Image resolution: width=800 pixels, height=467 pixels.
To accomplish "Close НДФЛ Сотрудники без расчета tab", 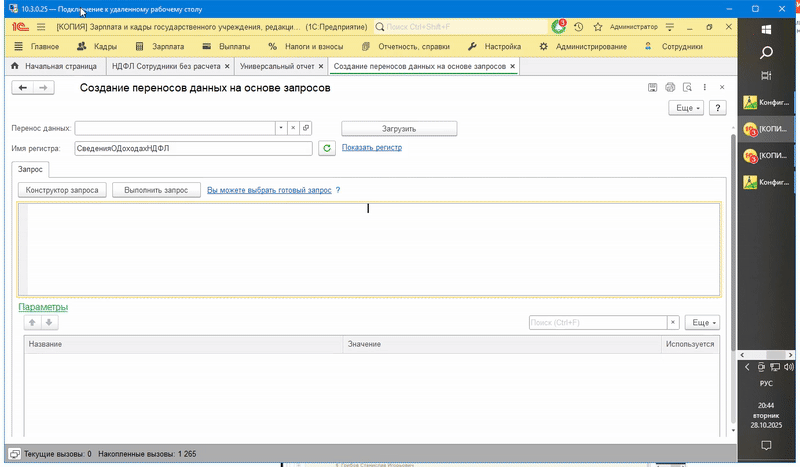I will [227, 66].
